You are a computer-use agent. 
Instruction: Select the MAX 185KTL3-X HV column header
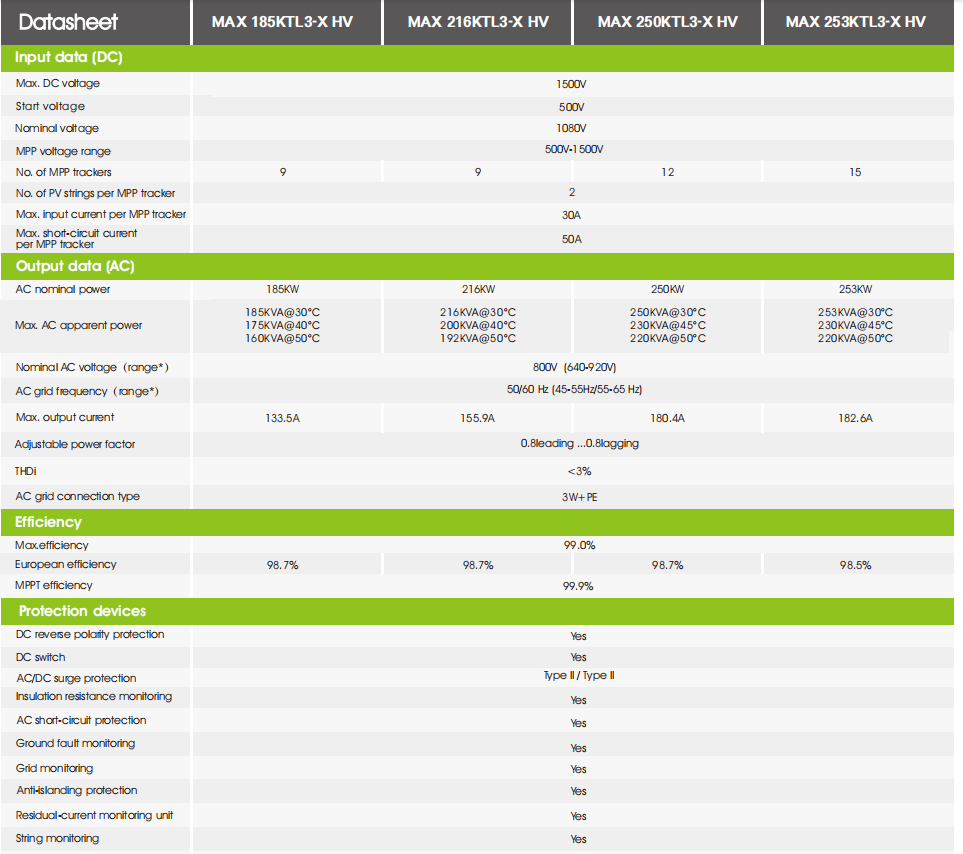point(282,22)
